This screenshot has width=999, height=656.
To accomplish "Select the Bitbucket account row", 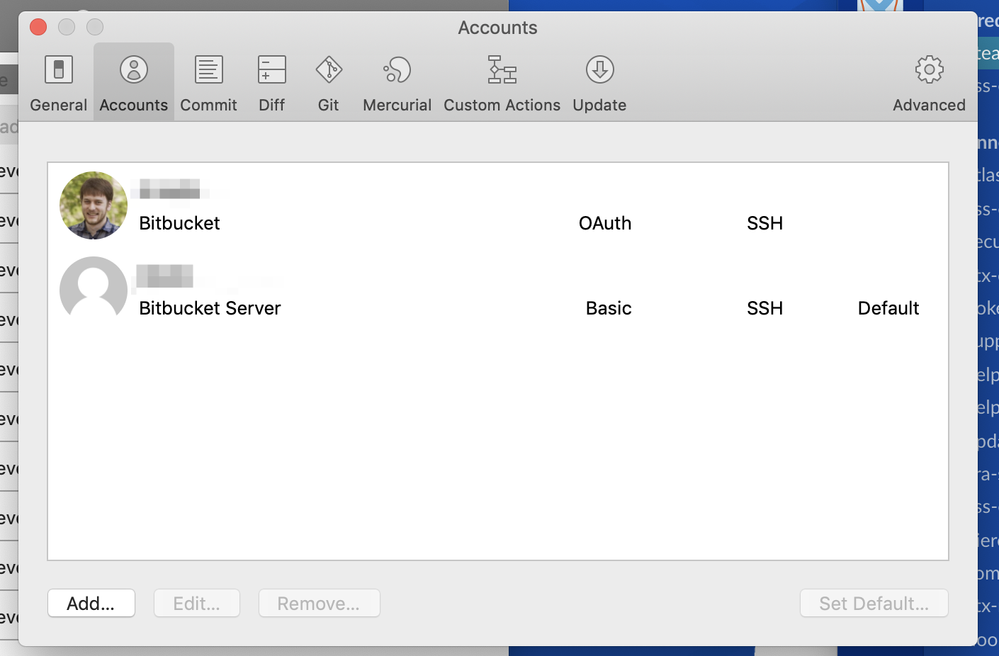I will 498,205.
